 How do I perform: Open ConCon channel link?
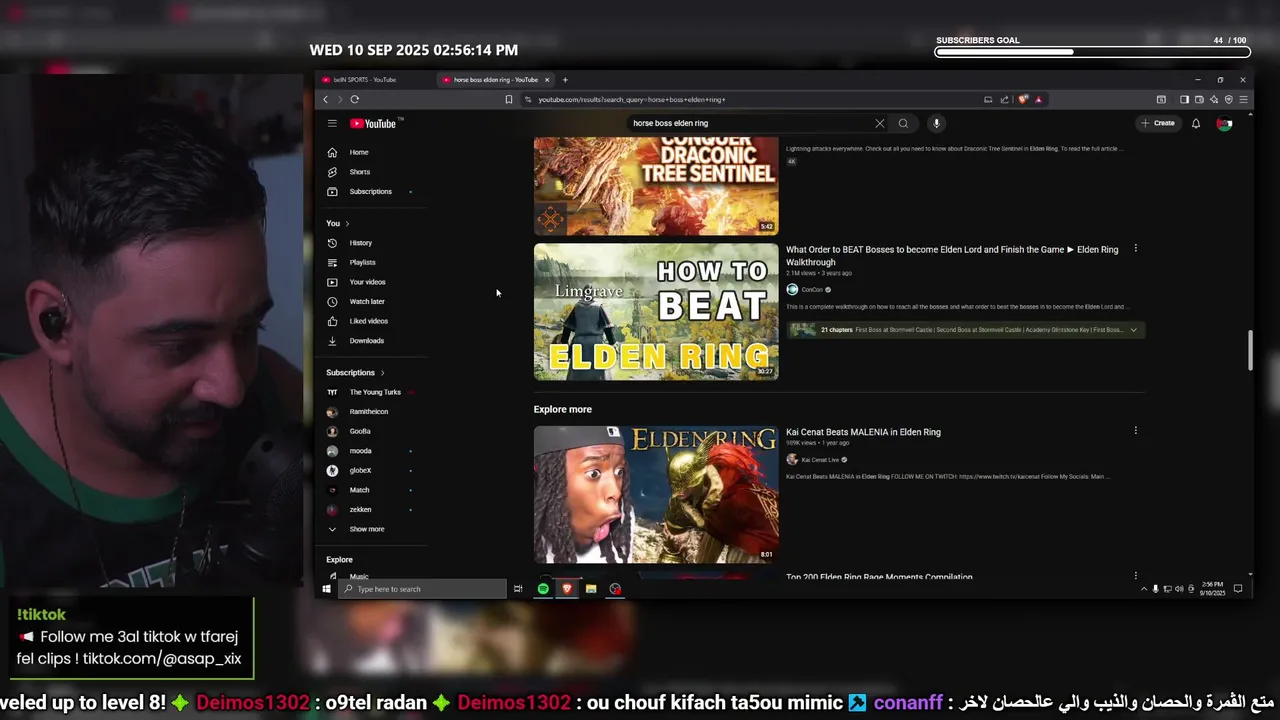click(811, 290)
